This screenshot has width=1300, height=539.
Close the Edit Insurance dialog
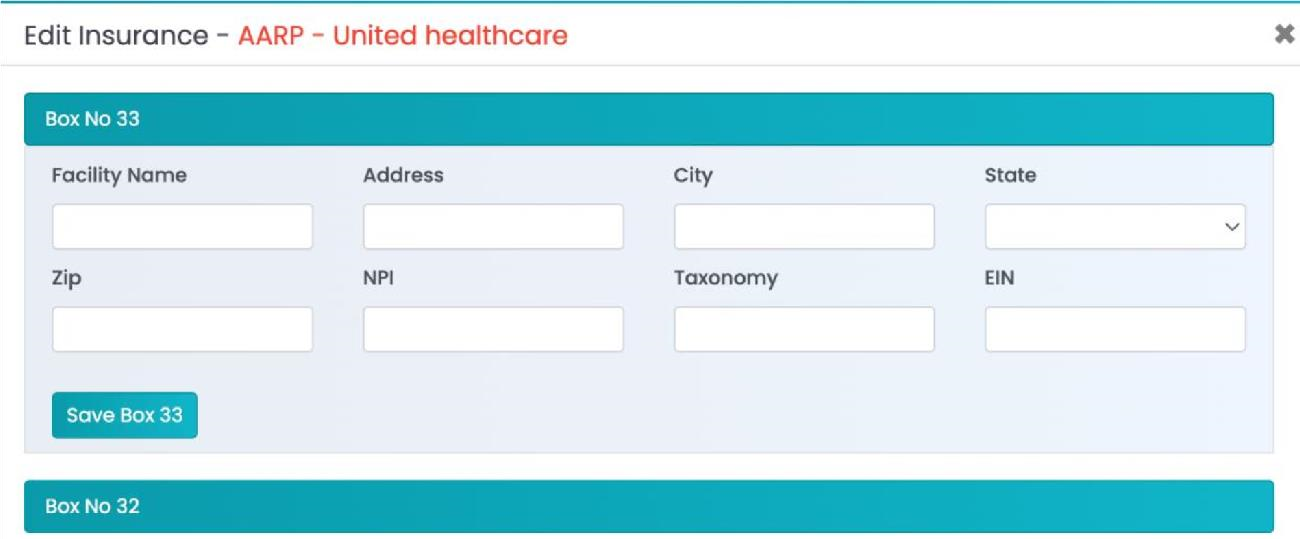pos(1283,35)
